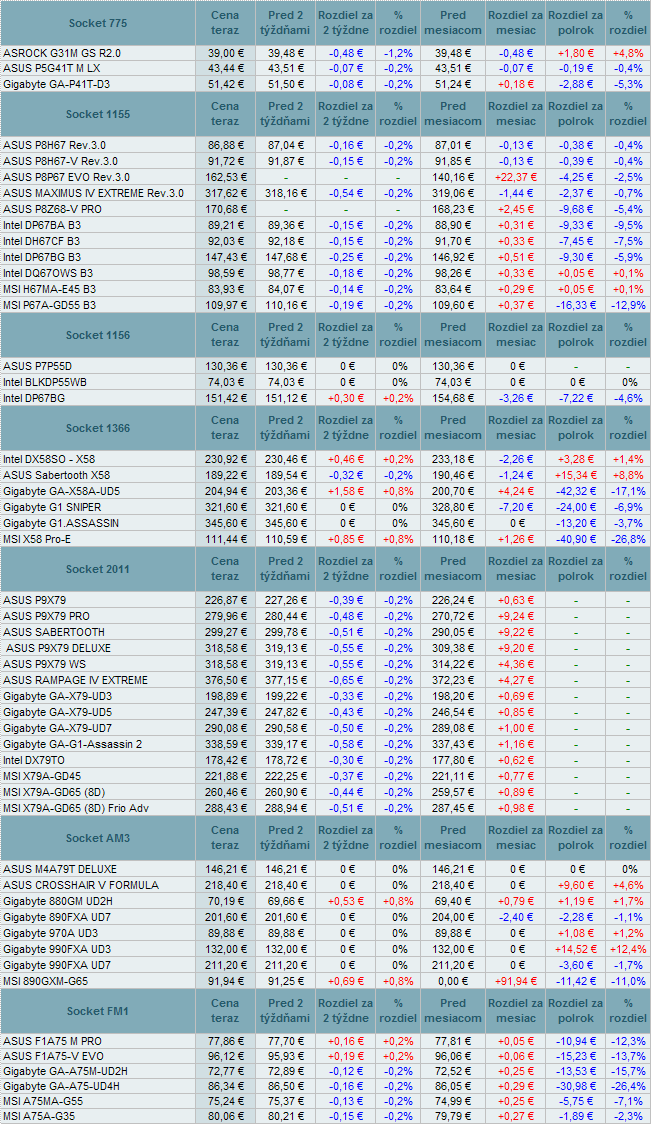Select the -26,8% value for MSI X58 Pro-E
Screen dimensions: 651x1124
pos(627,538)
